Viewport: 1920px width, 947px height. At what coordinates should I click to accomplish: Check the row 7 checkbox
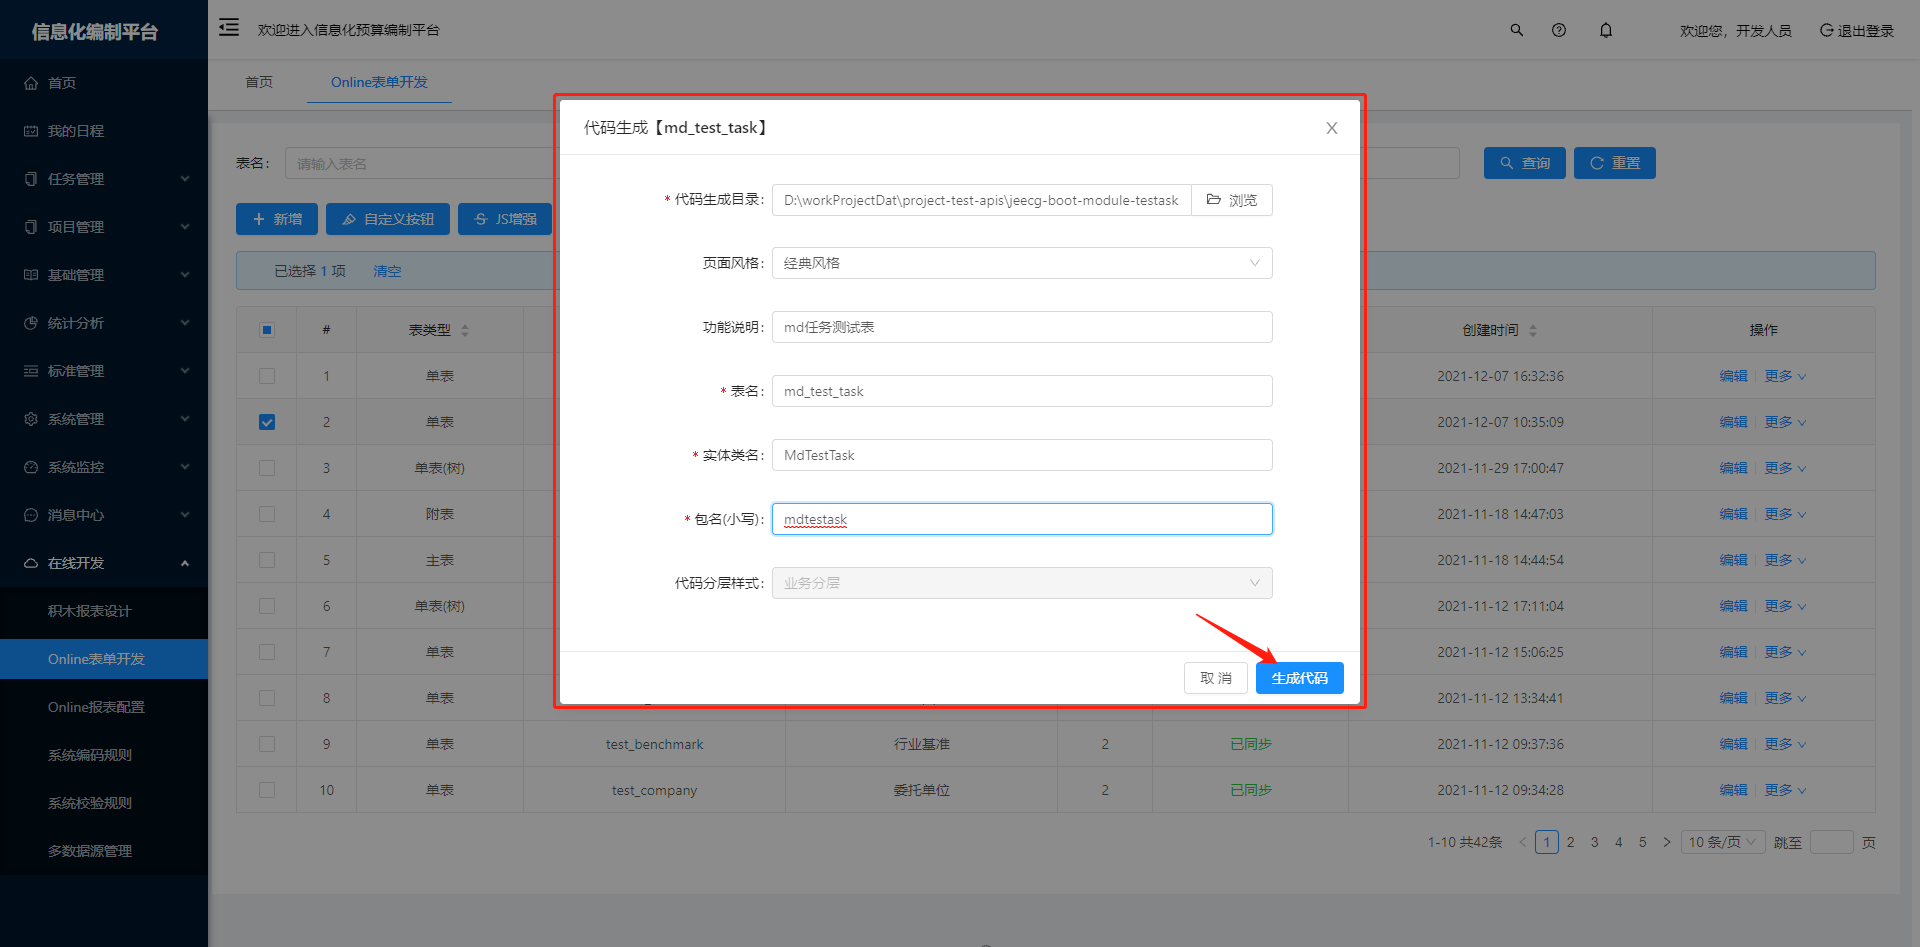pos(267,652)
